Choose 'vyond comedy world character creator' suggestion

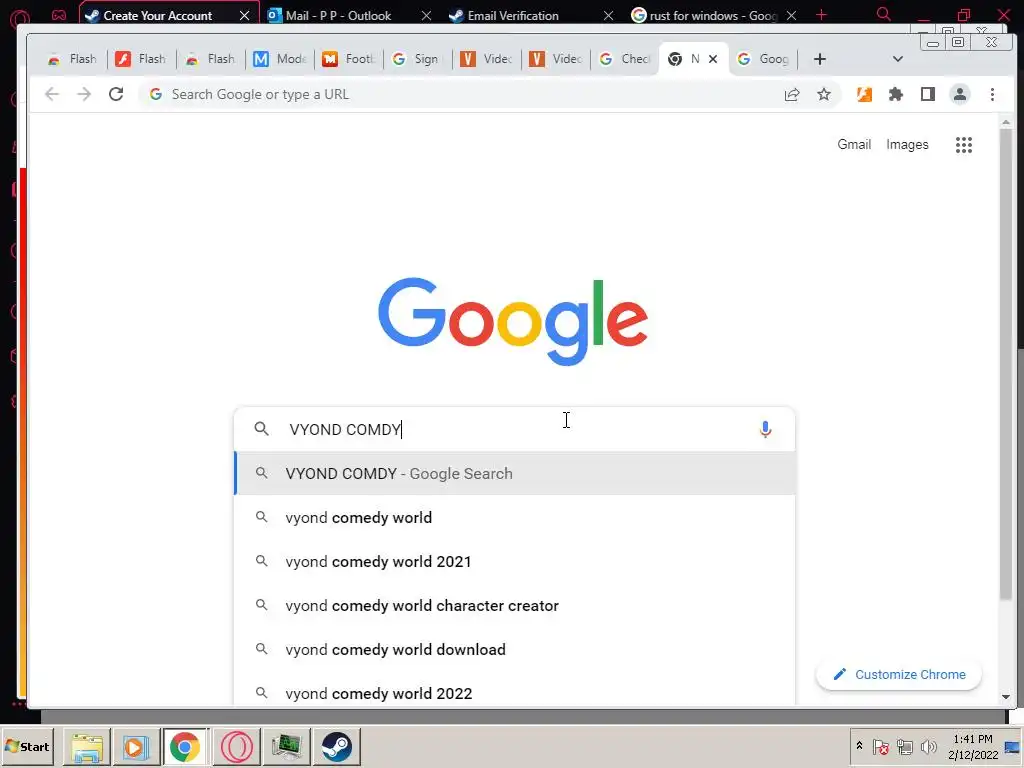(x=515, y=606)
